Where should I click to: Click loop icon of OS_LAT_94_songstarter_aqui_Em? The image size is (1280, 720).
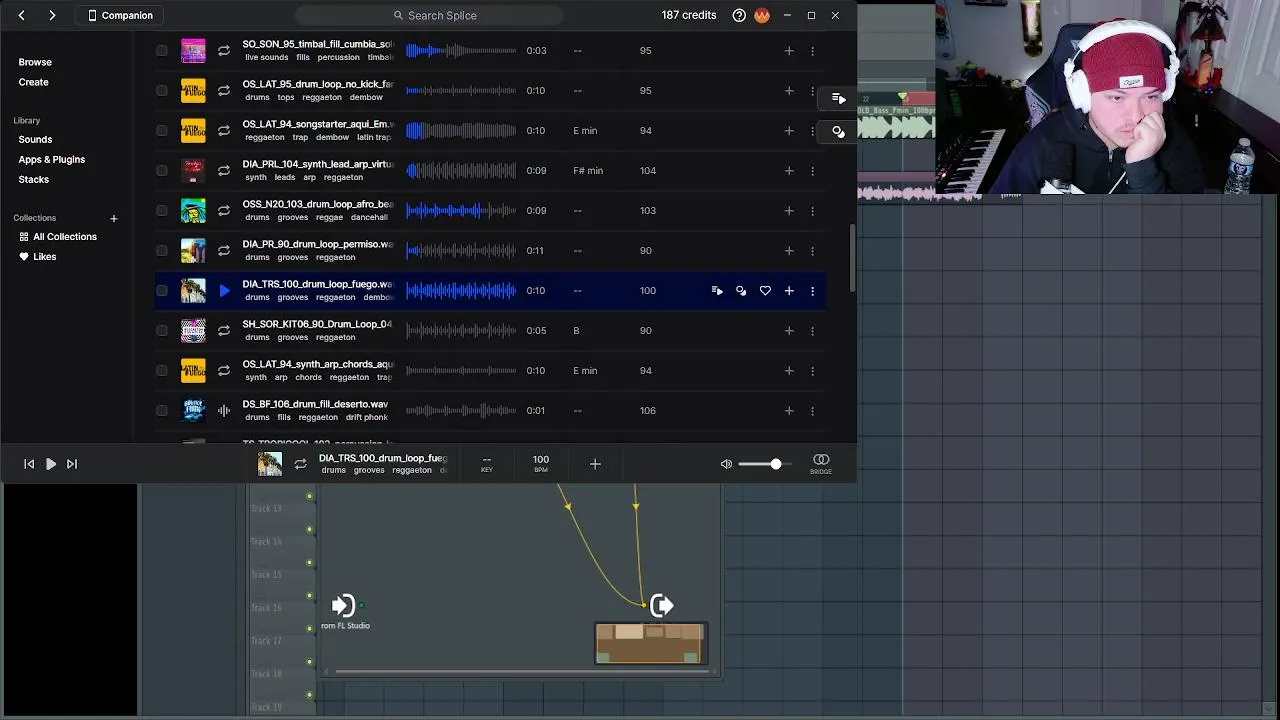click(x=224, y=131)
